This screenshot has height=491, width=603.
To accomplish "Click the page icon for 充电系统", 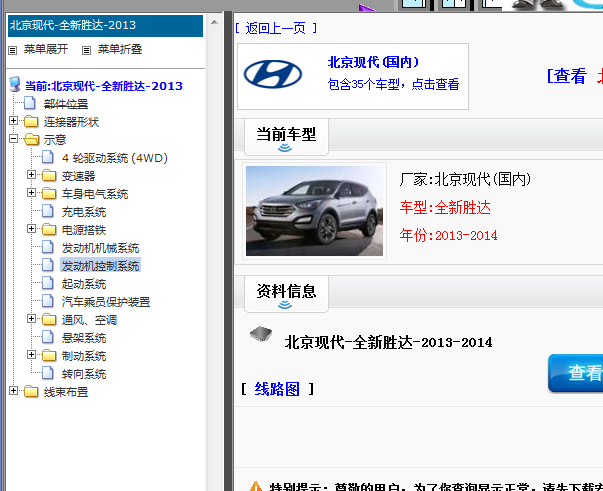I will (48, 211).
